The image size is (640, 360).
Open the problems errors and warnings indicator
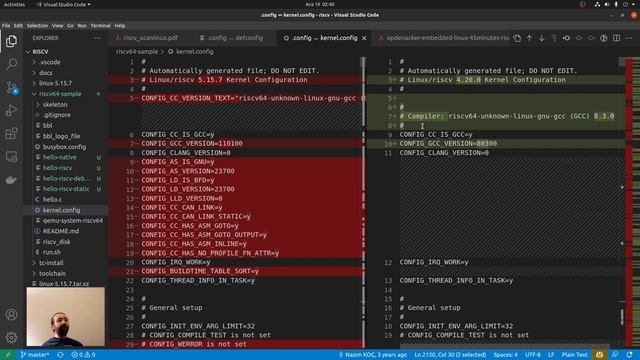click(83, 355)
